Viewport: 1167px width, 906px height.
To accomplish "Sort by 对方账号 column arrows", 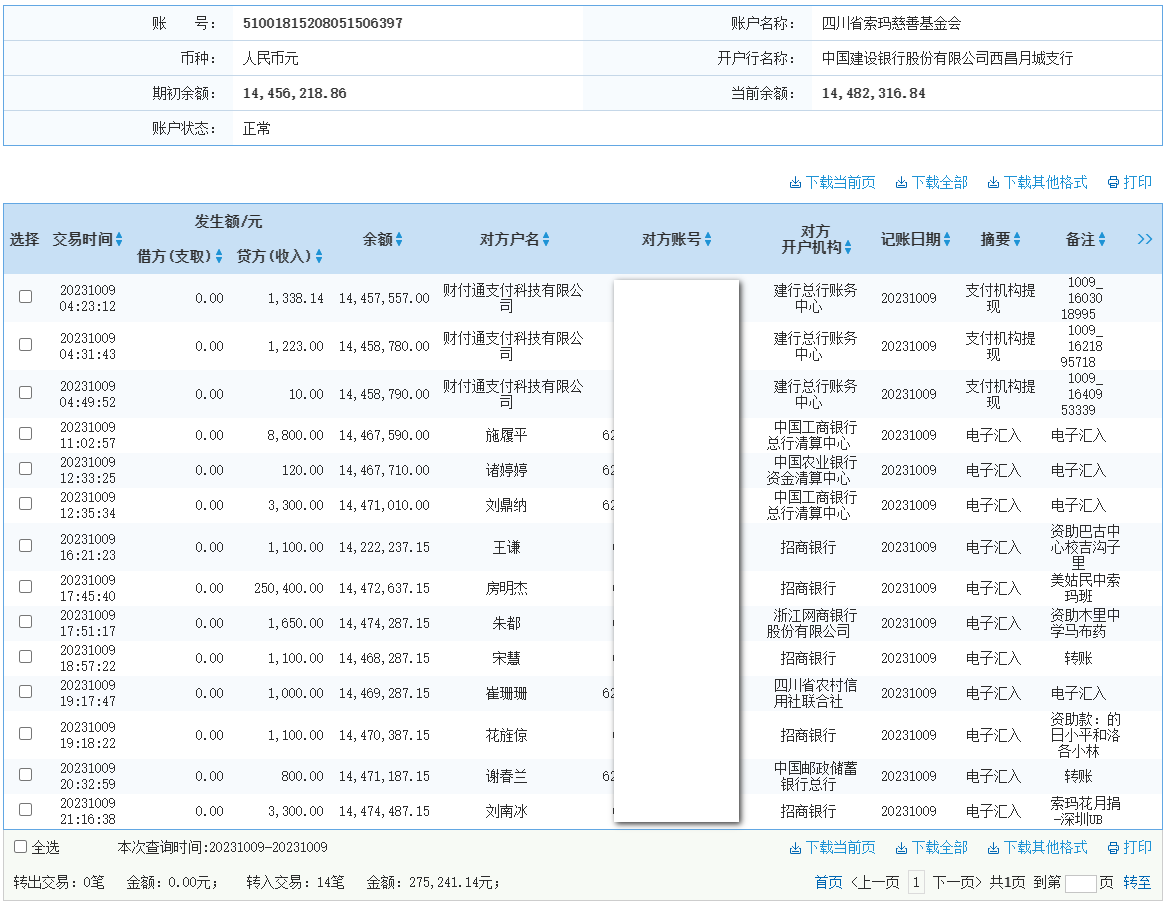I will pos(708,239).
